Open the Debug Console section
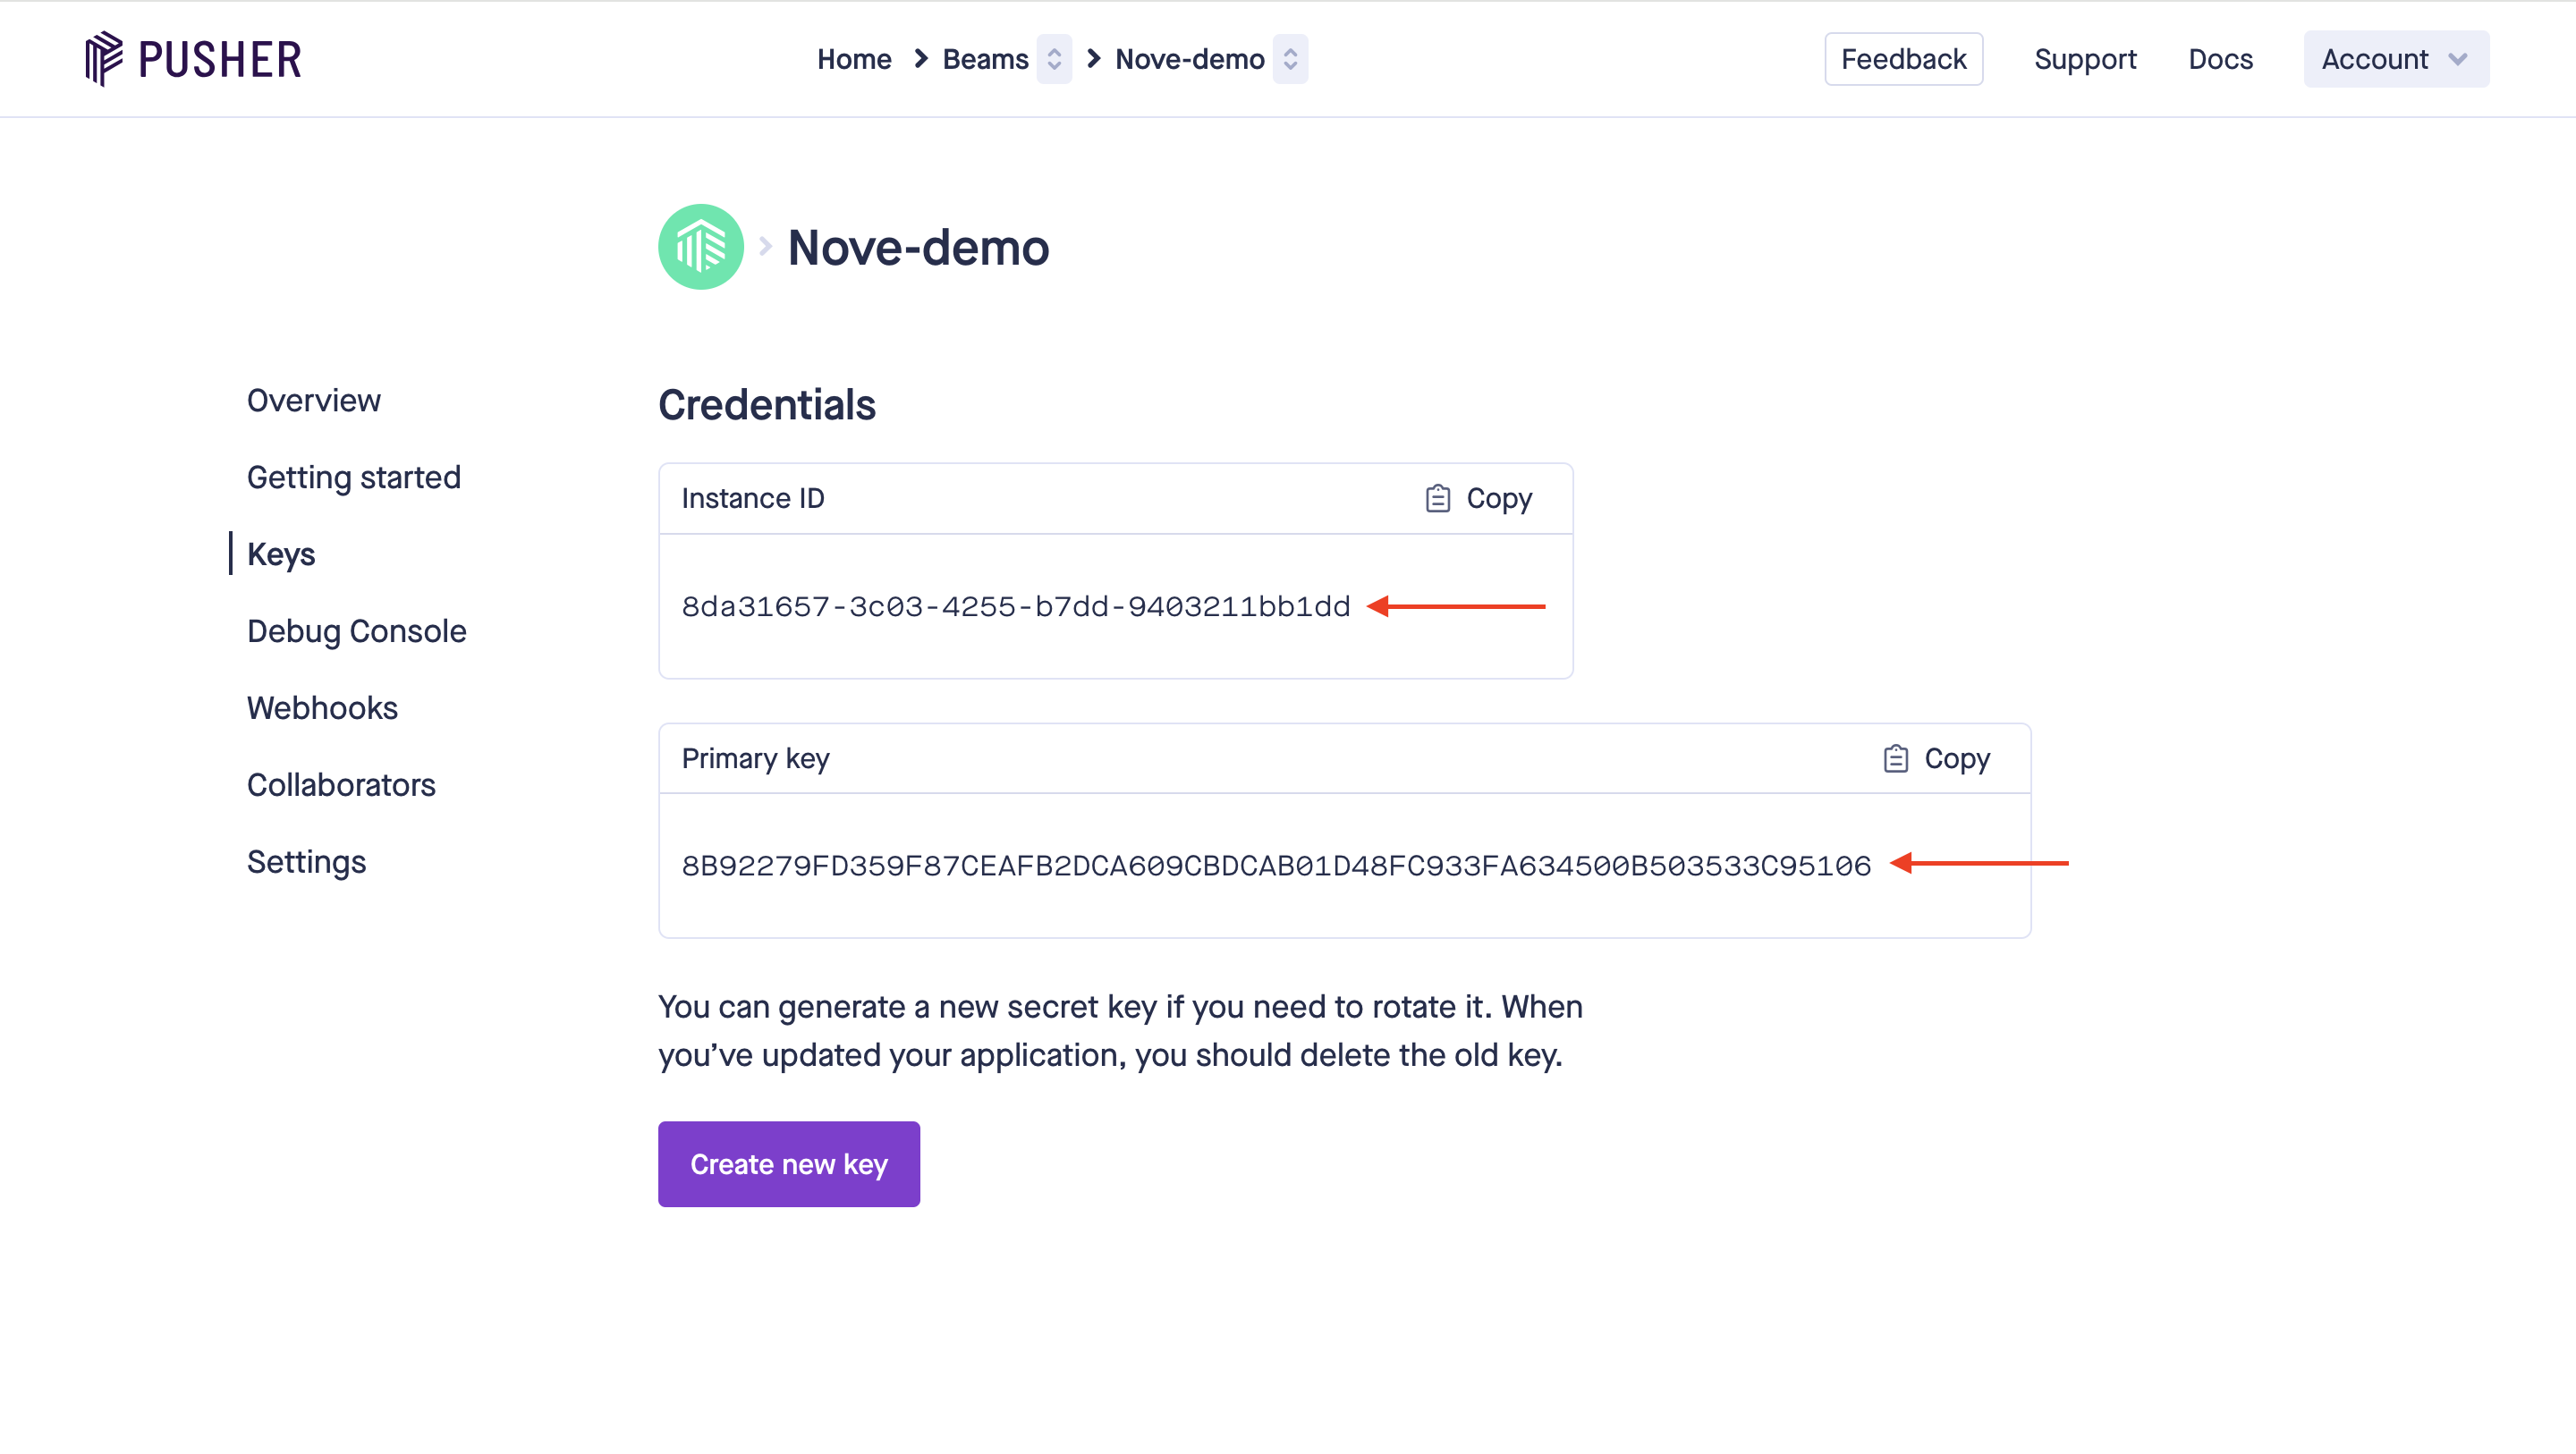 coord(356,631)
